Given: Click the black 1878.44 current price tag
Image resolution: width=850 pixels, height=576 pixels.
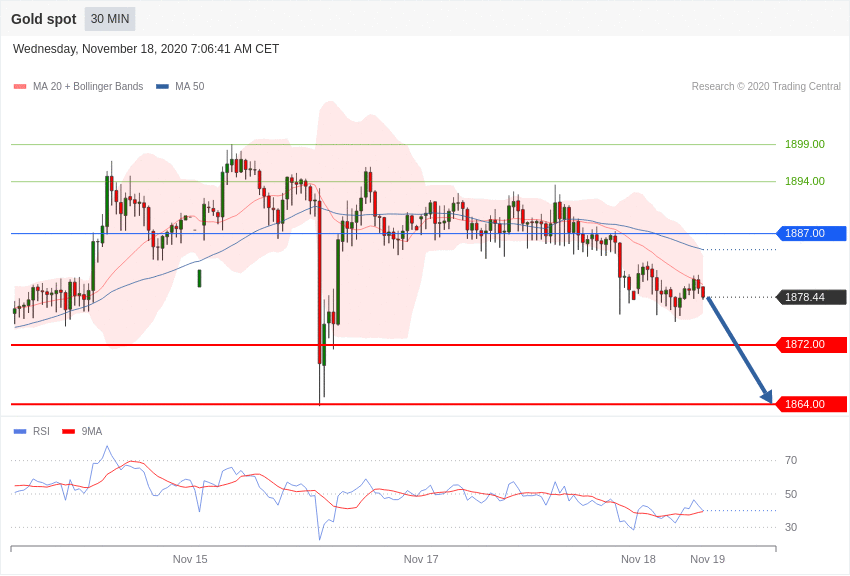Looking at the screenshot, I should 811,297.
